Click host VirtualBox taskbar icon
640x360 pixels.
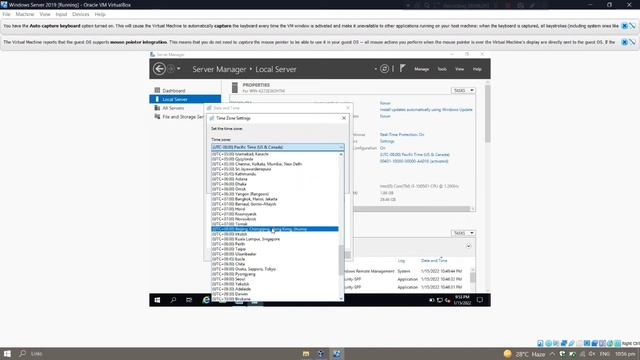point(337,353)
